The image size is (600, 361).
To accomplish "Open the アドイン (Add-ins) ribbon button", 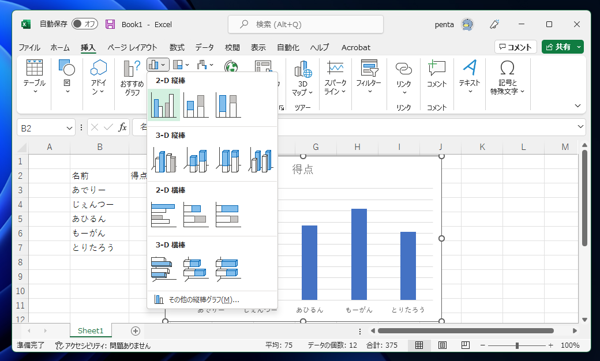I will [x=98, y=77].
